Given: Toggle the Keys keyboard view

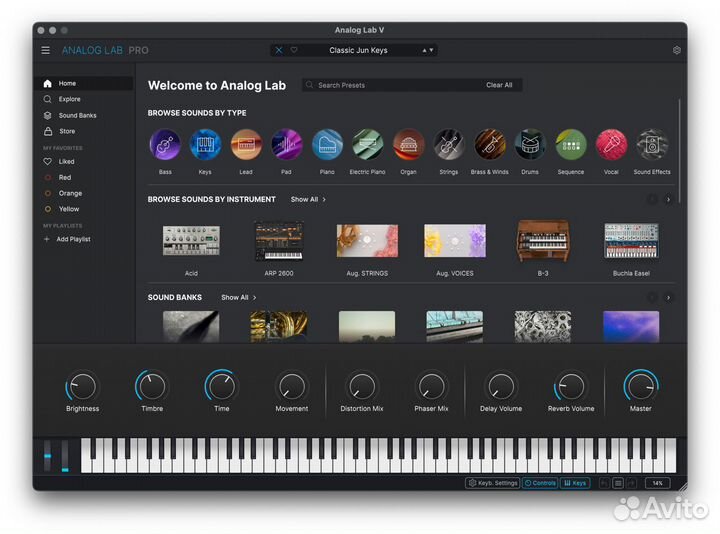Looking at the screenshot, I should [575, 483].
